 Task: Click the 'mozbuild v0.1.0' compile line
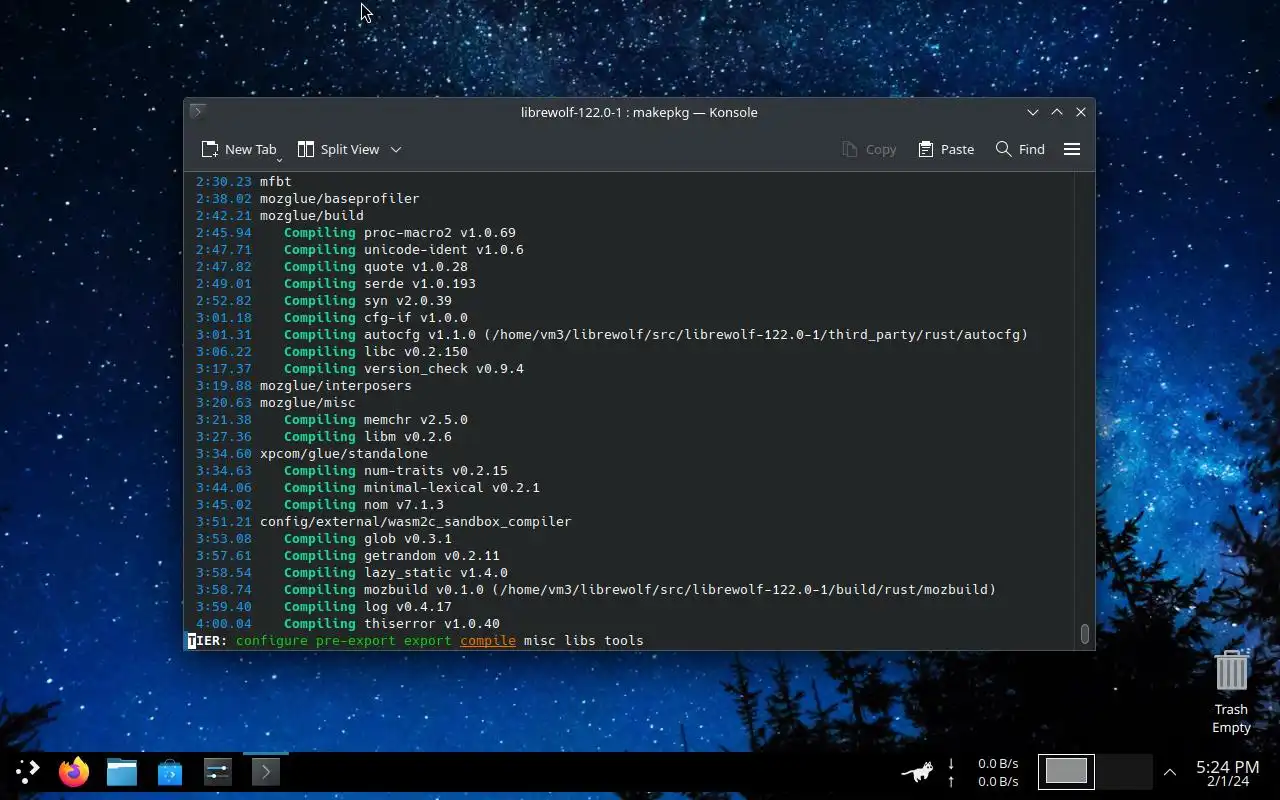point(596,589)
